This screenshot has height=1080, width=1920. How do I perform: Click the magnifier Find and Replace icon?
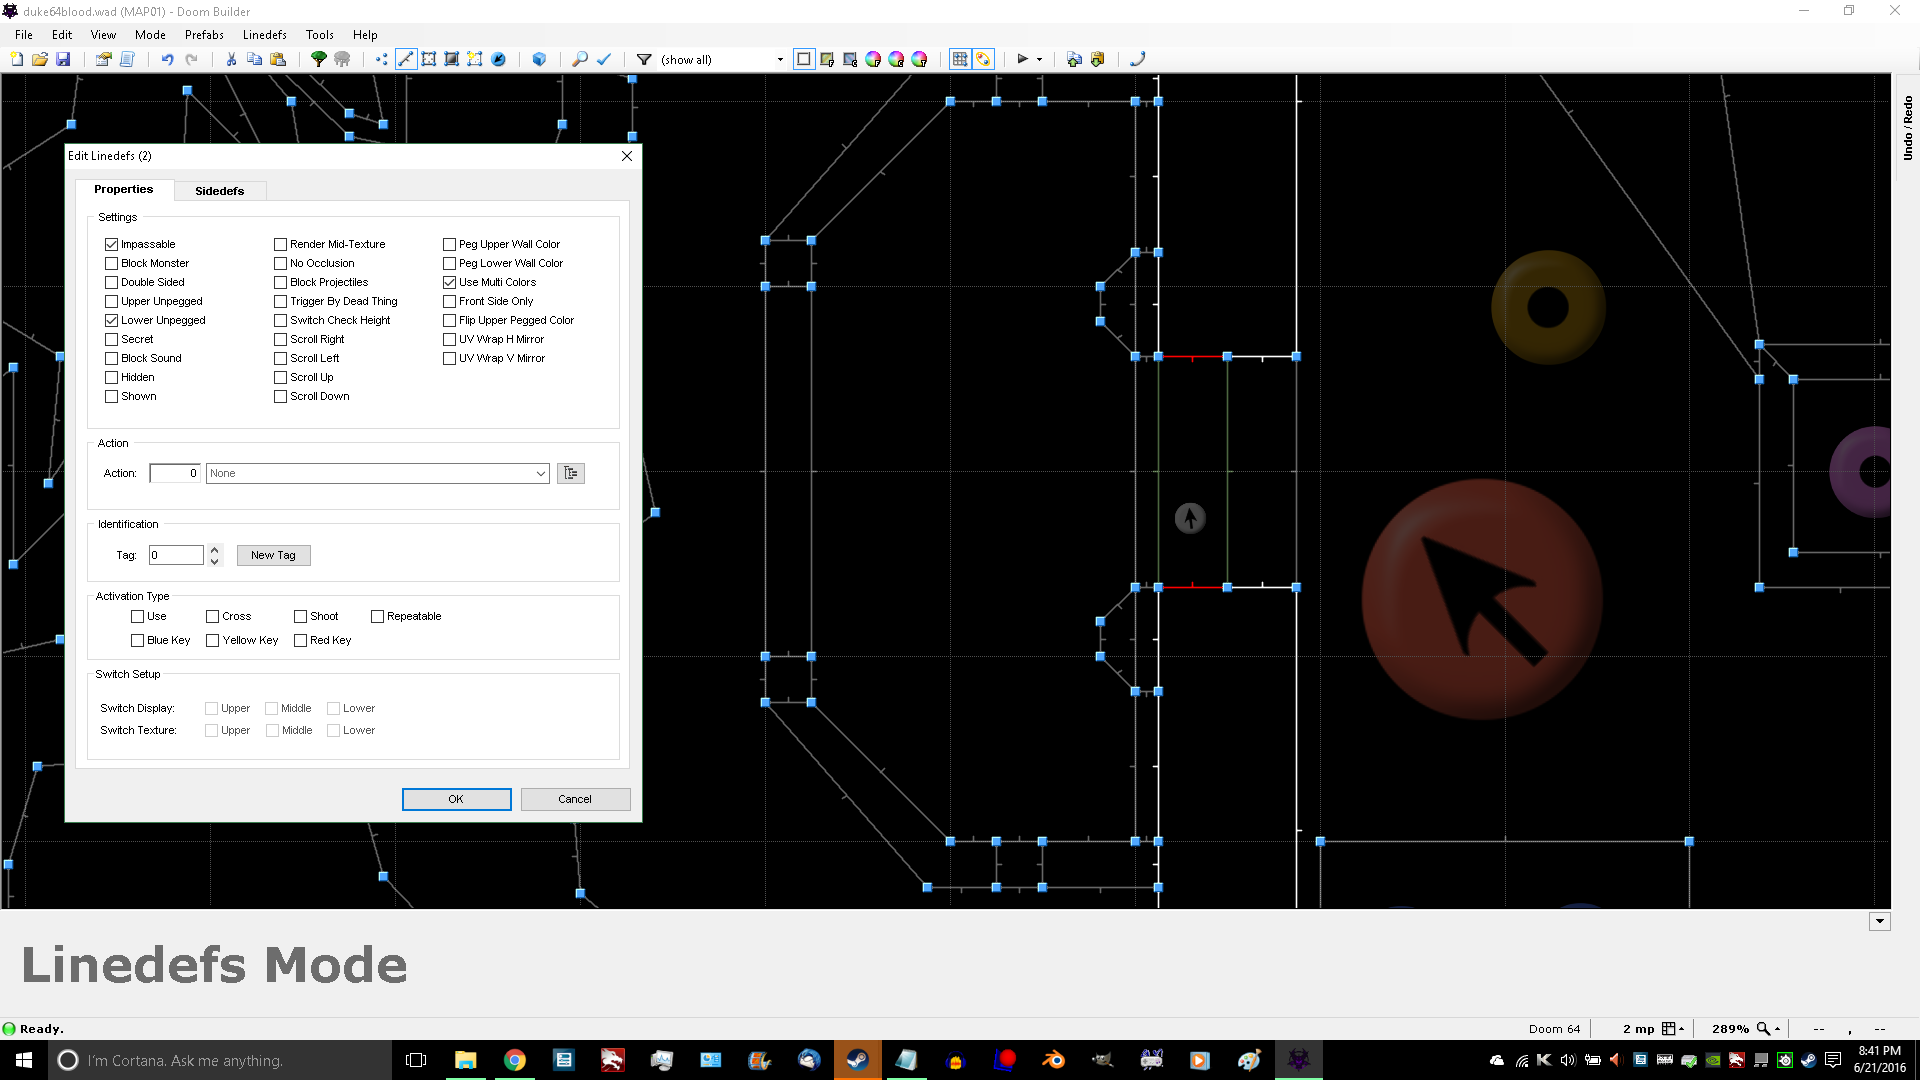pos(579,60)
